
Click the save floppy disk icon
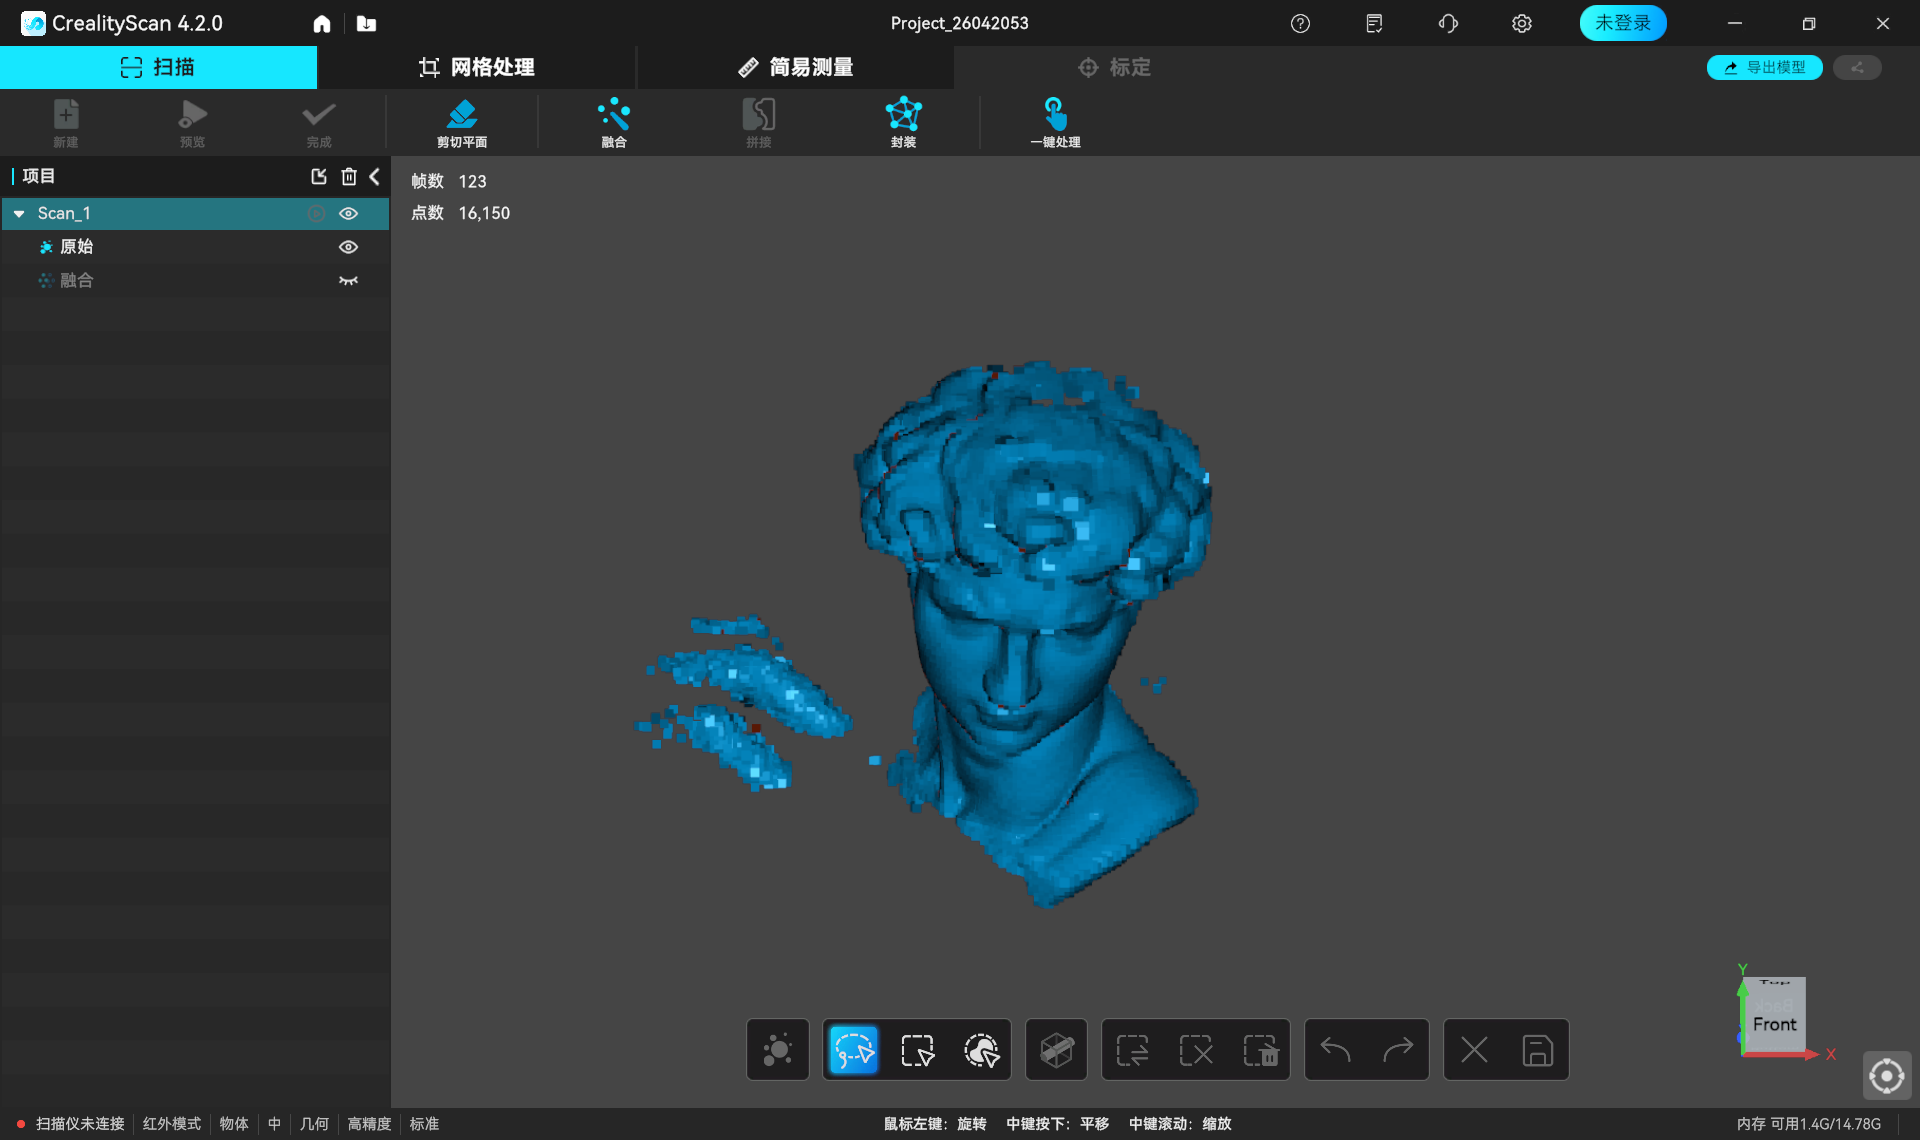(x=1537, y=1050)
